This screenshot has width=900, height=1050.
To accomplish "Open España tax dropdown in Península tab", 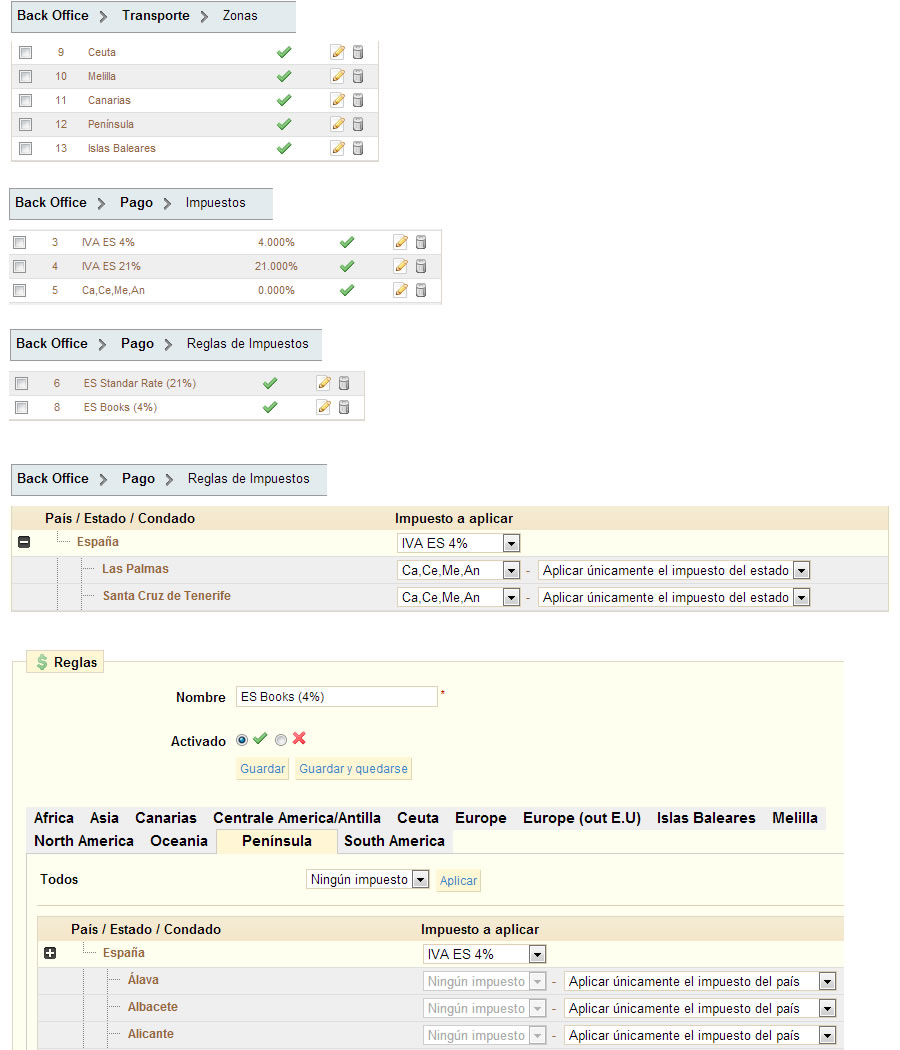I will pos(485,954).
